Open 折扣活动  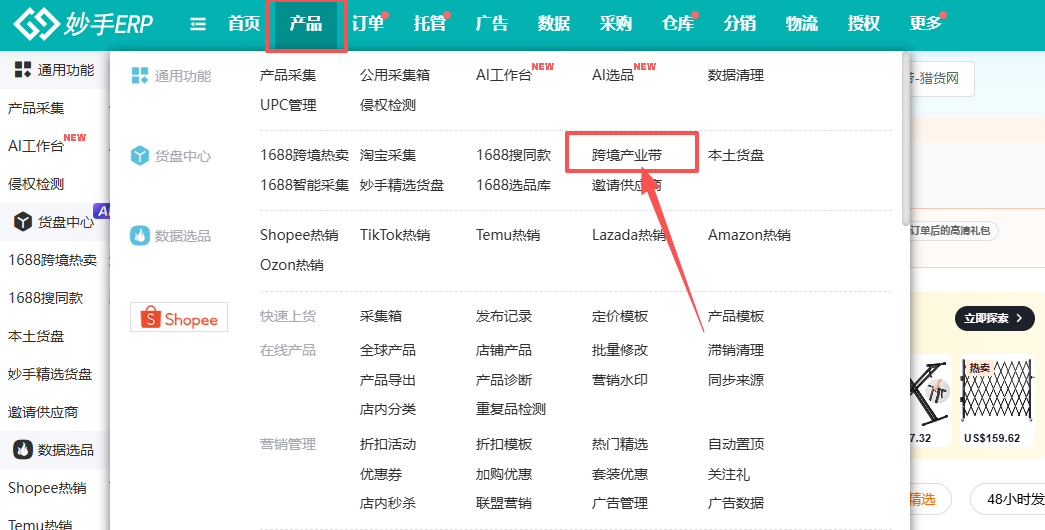point(388,444)
